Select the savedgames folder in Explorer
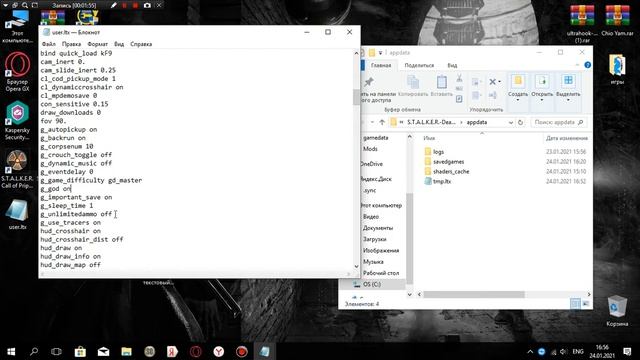 coord(448,162)
